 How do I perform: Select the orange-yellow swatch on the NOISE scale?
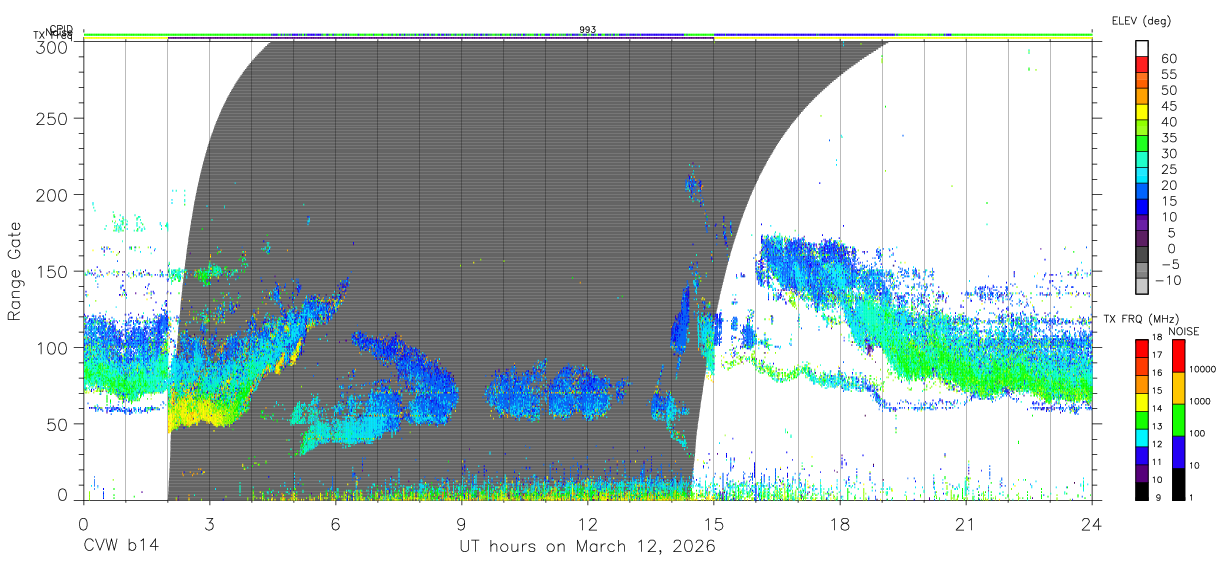(x=1178, y=387)
